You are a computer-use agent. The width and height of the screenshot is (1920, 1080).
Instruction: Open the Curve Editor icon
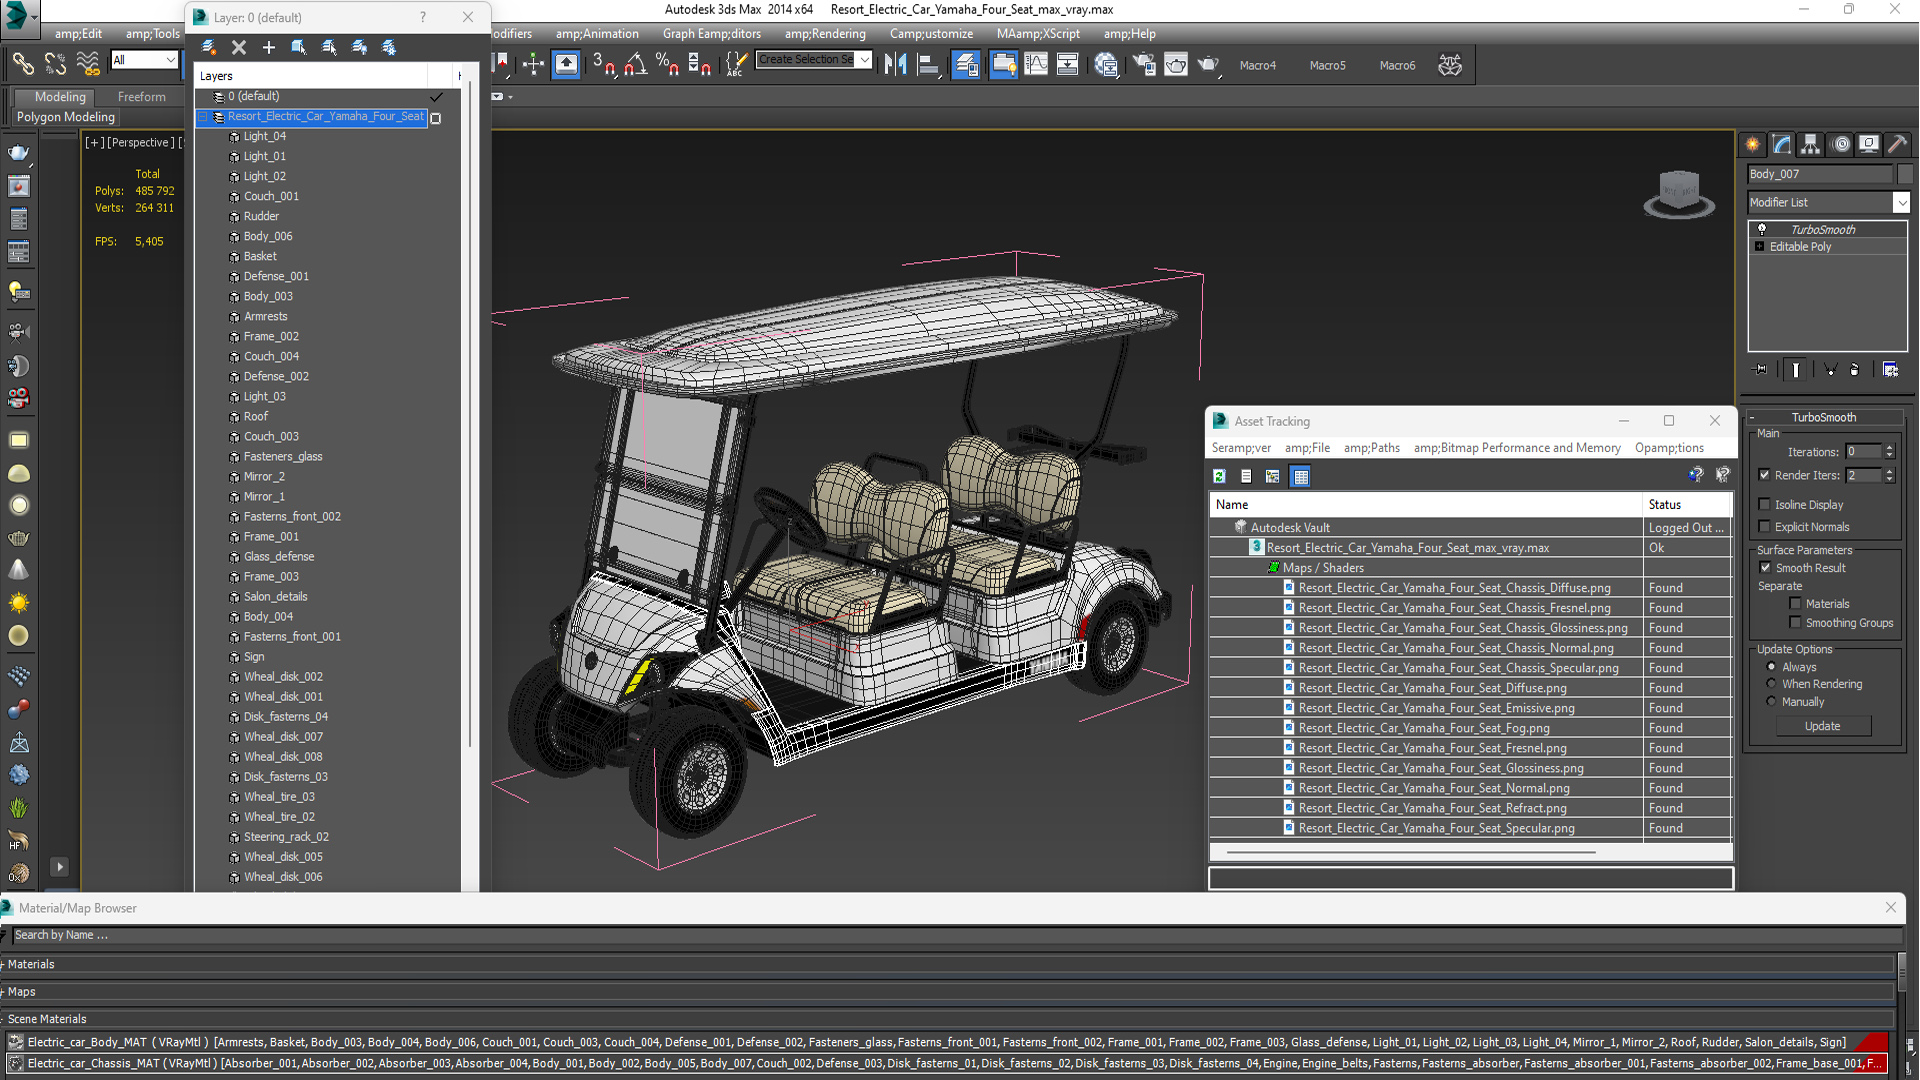click(x=1036, y=65)
